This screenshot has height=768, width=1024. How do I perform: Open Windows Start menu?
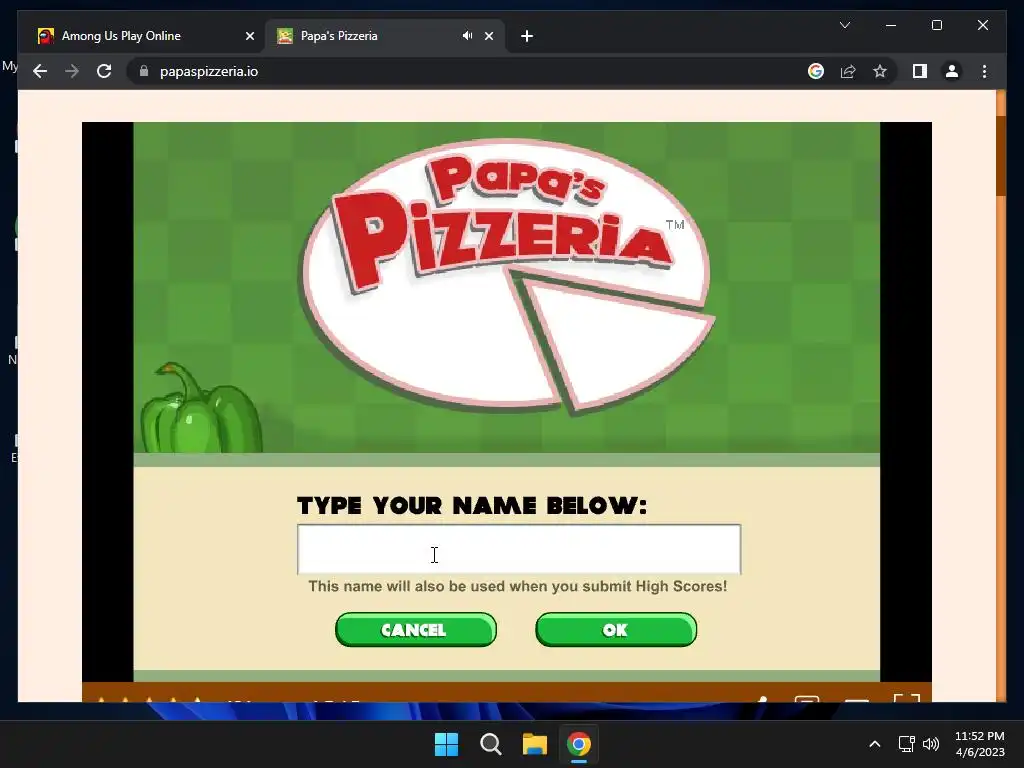447,744
